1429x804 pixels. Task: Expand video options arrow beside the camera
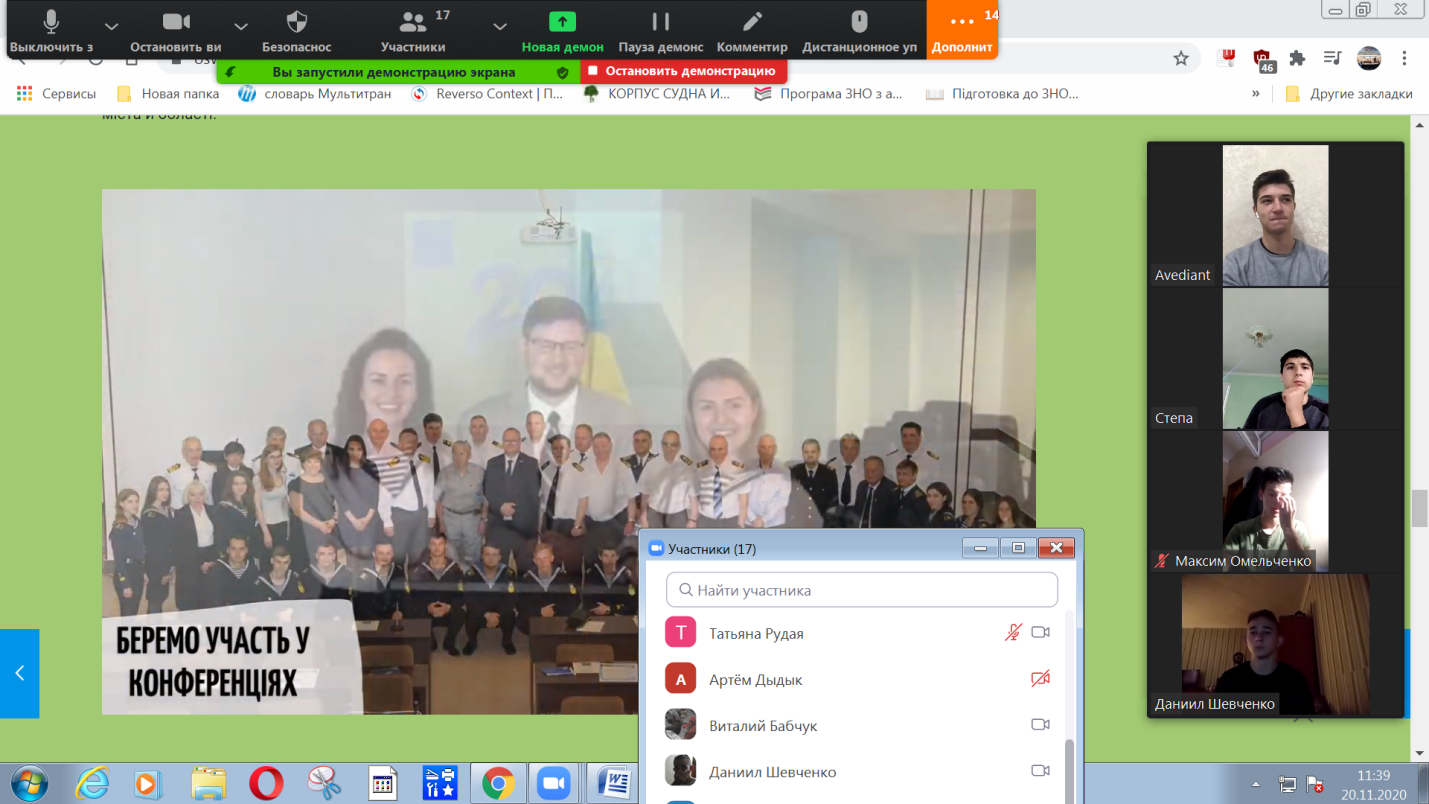[241, 26]
